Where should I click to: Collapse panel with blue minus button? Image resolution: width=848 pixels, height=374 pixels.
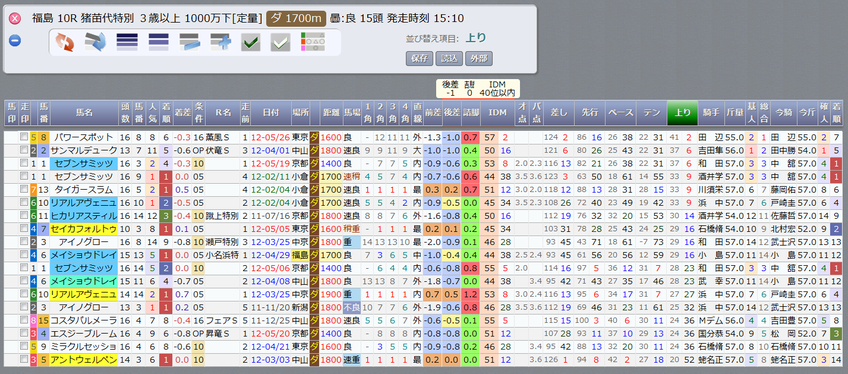click(15, 41)
